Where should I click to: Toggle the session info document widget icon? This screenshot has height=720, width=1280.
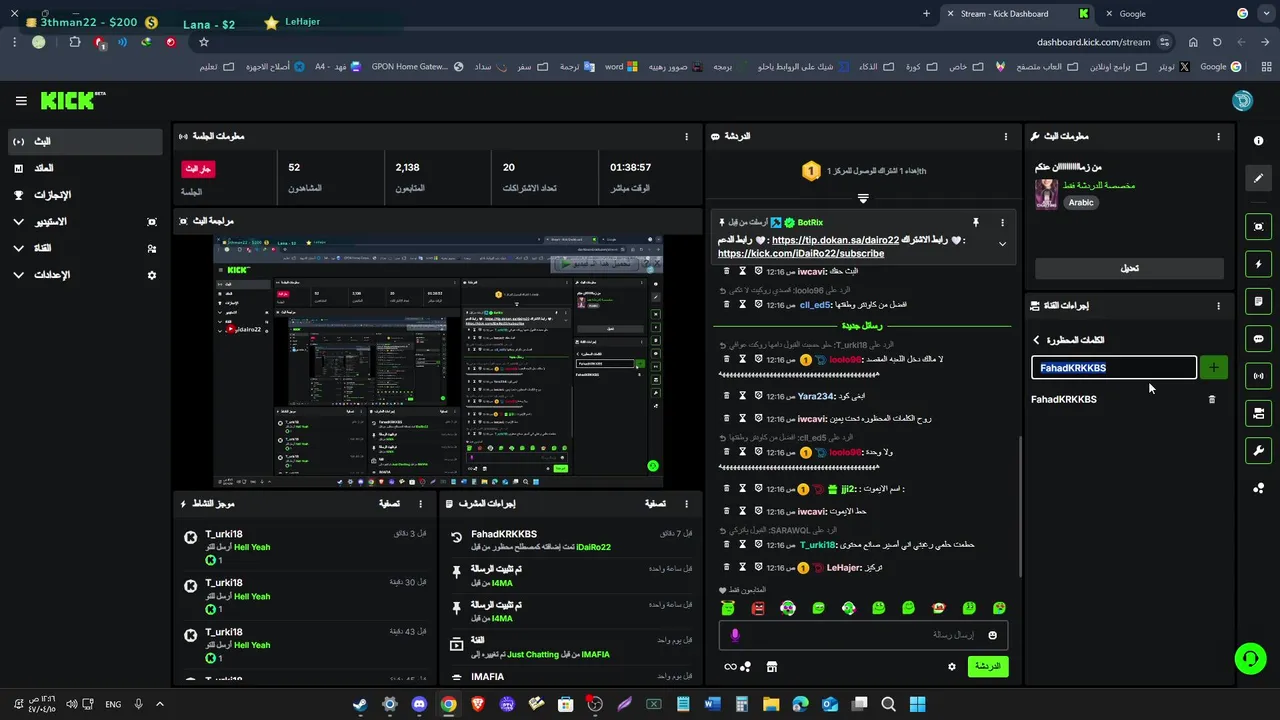click(x=1258, y=301)
